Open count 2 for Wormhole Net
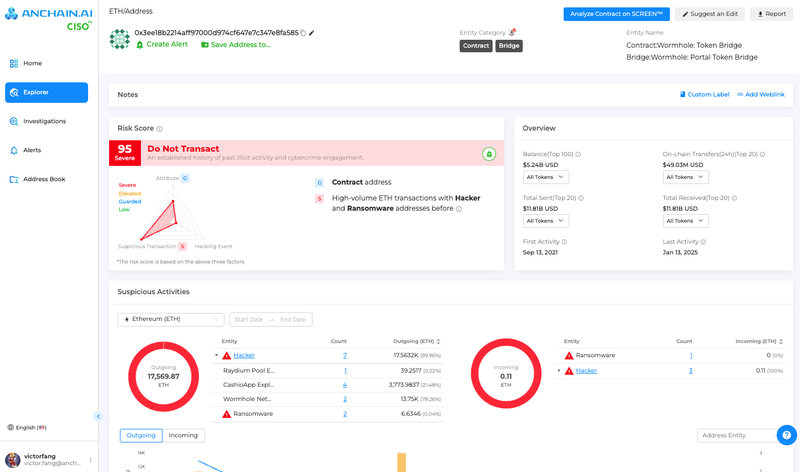This screenshot has height=472, width=800. click(345, 399)
